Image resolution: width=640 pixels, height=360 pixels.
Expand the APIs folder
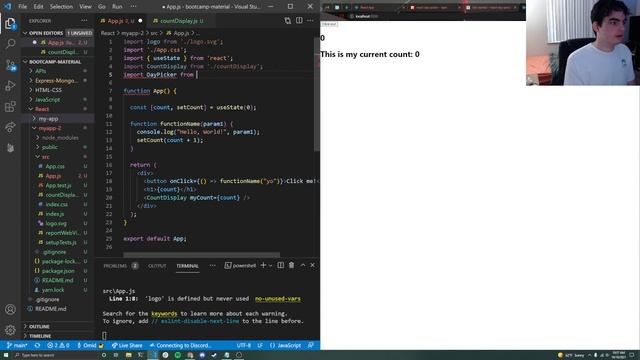[57, 71]
